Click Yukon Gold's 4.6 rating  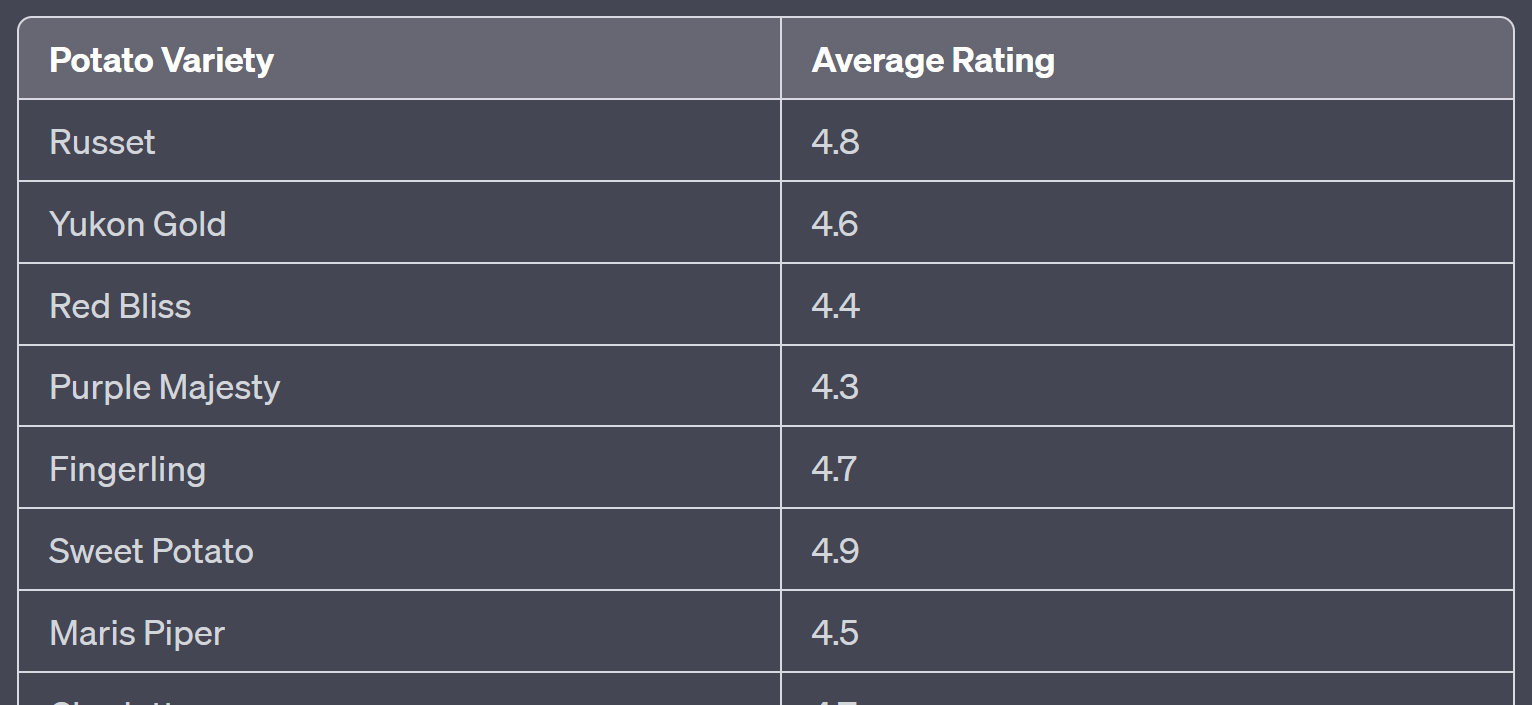pos(835,224)
